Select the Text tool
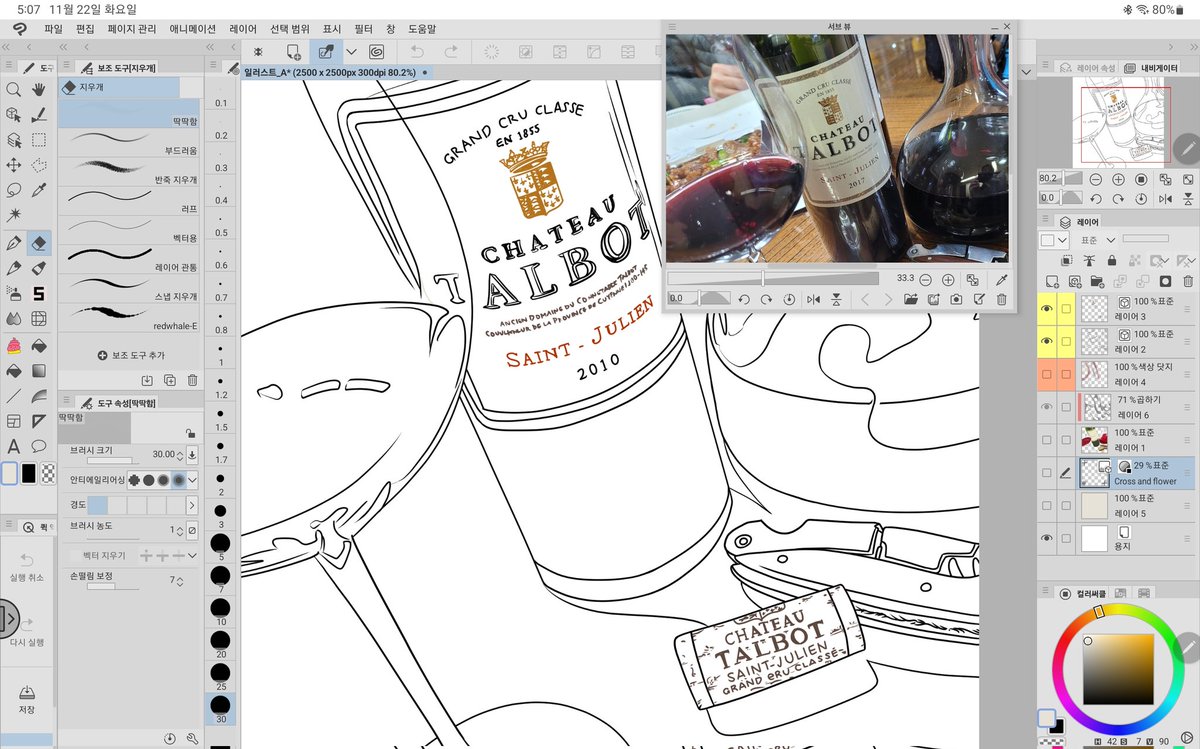The image size is (1200, 749). (x=14, y=446)
